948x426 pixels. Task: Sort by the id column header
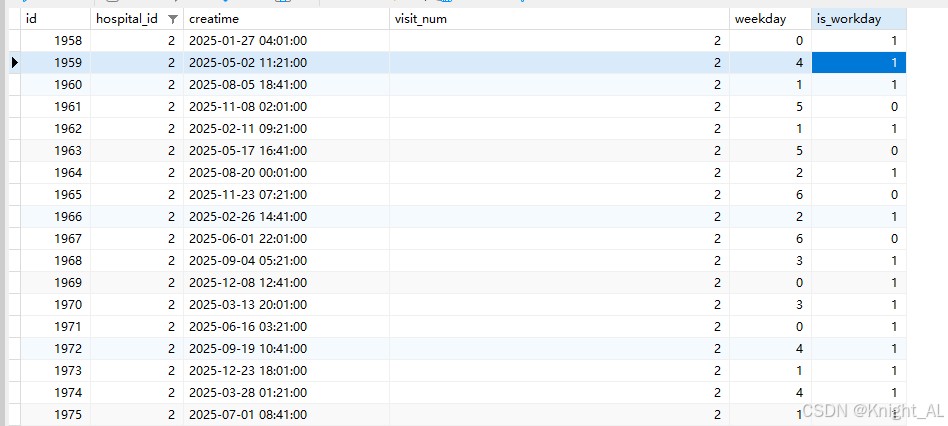(56, 19)
